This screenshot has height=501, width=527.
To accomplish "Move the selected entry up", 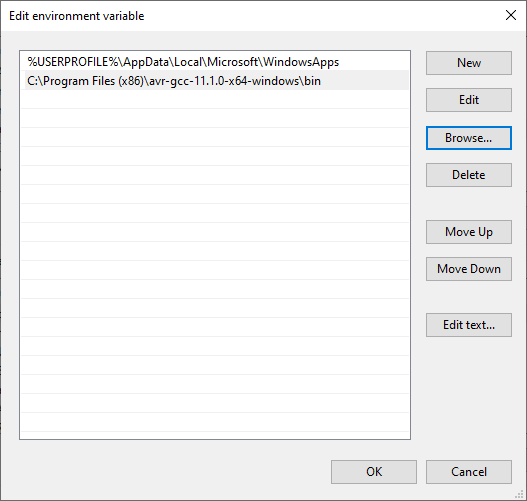I will (469, 232).
